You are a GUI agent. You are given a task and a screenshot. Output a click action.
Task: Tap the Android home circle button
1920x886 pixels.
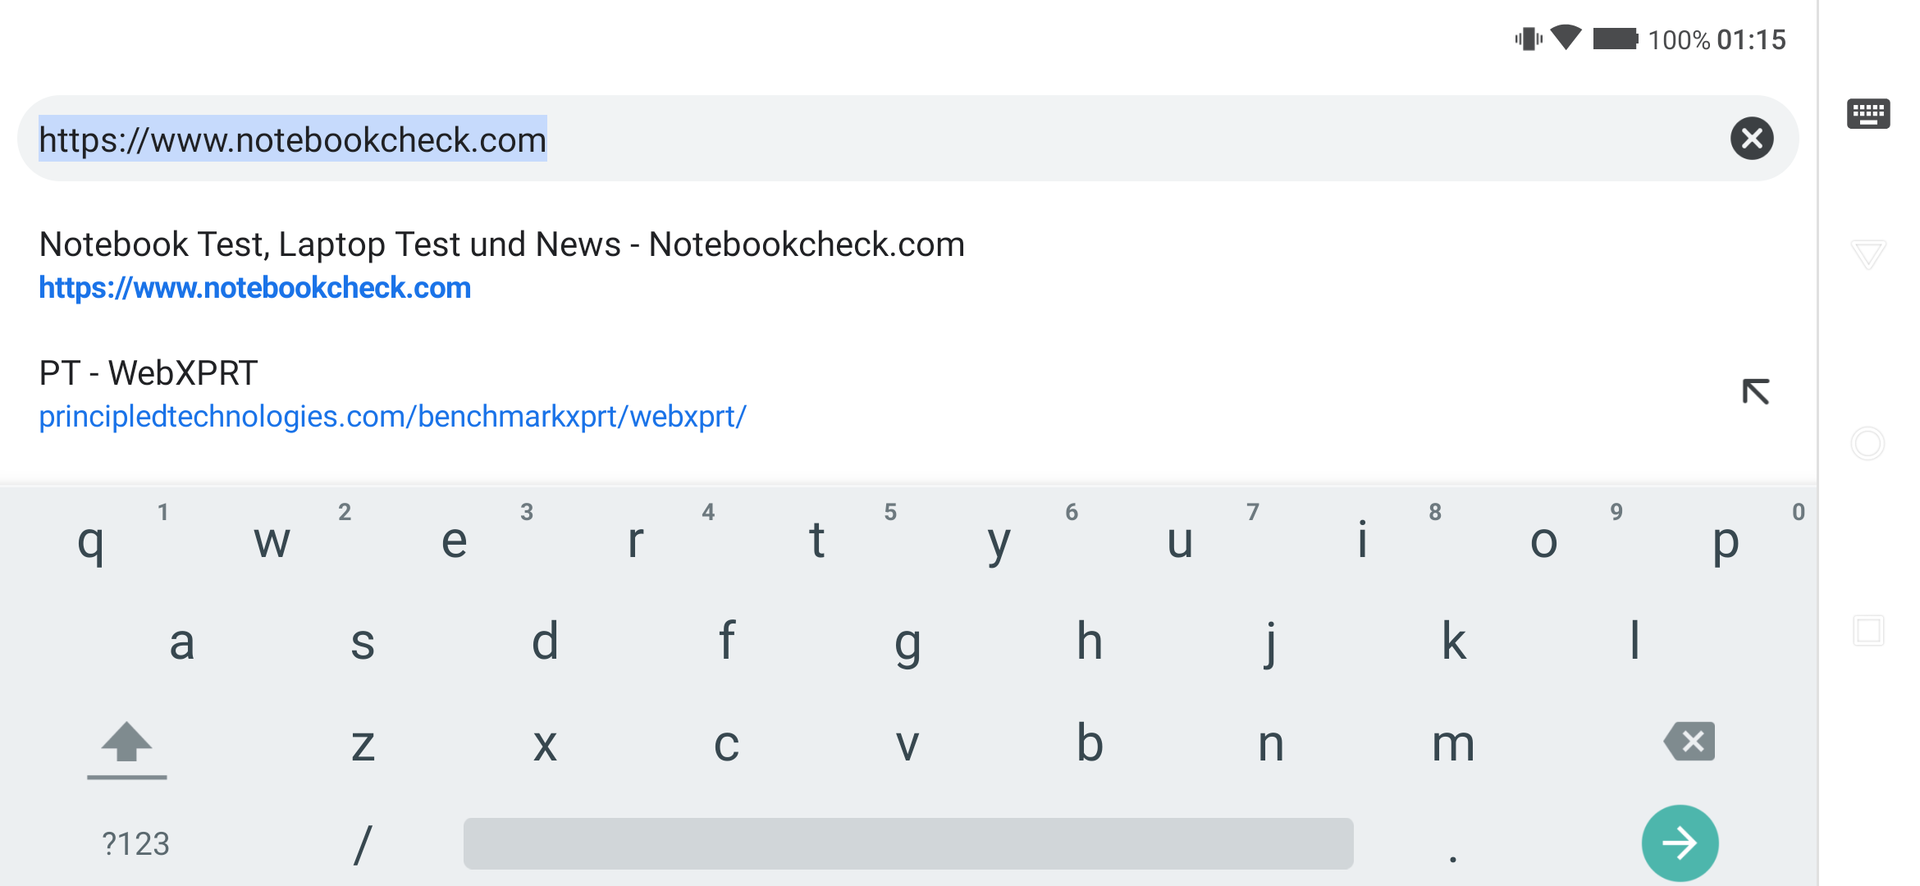(1868, 443)
